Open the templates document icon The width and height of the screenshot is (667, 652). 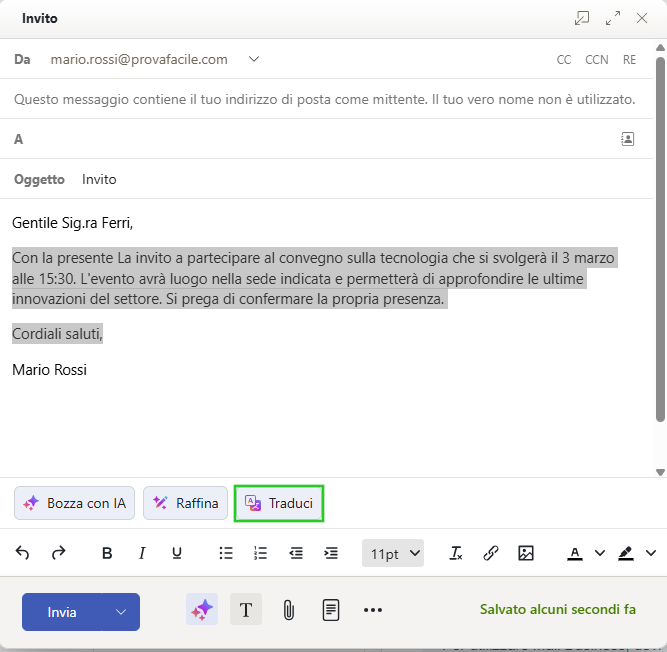330,610
